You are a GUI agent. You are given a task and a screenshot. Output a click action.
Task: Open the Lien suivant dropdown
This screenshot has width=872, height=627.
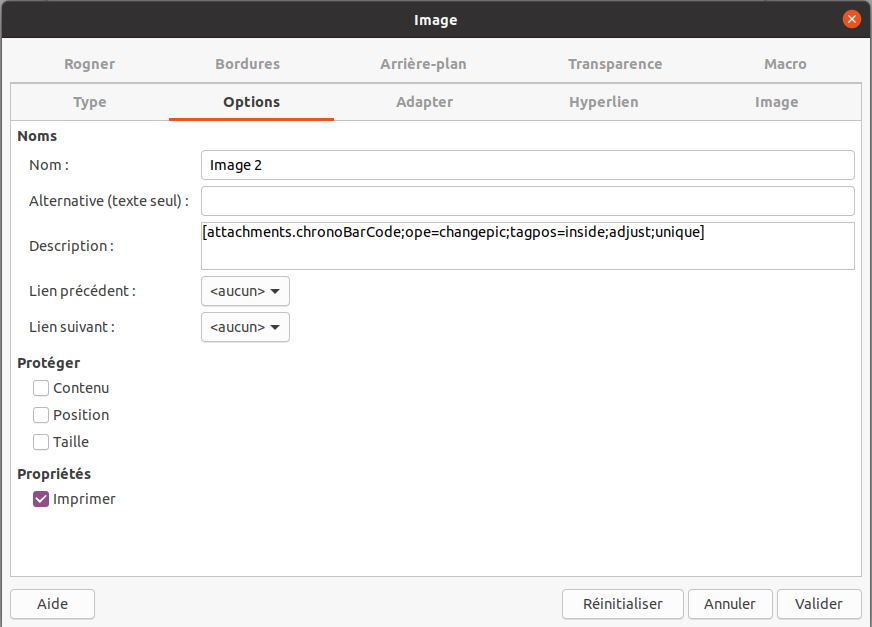245,327
